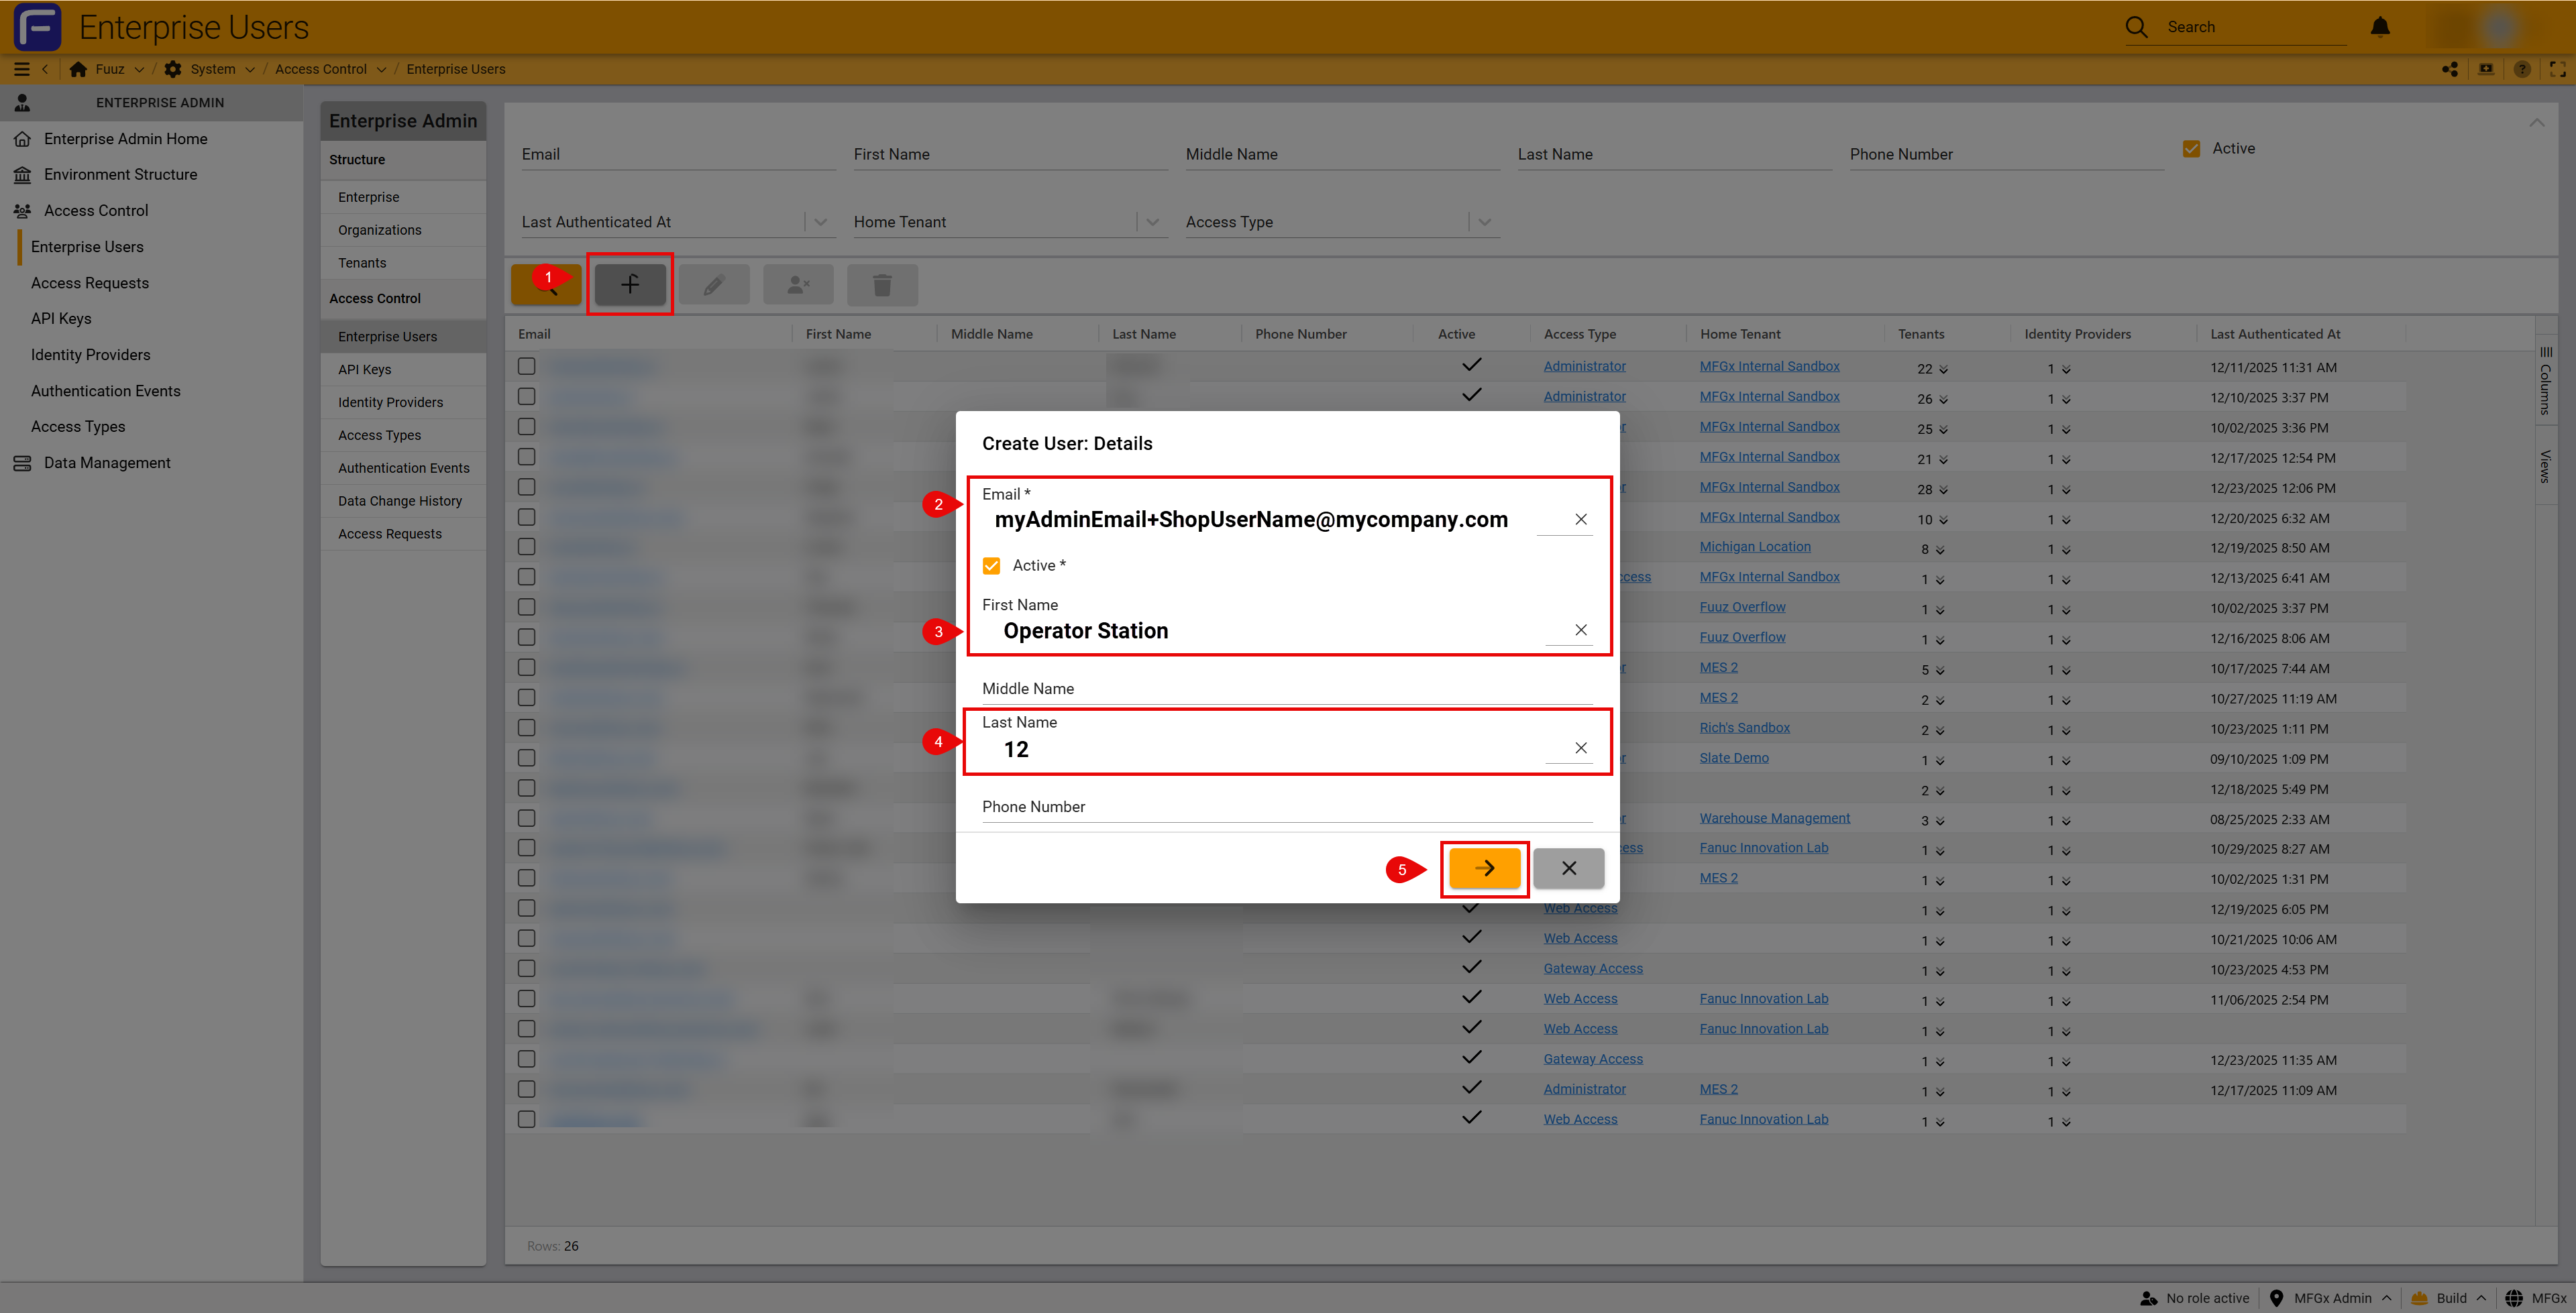Open the notifications bell icon
This screenshot has height=1313, width=2576.
2380,27
